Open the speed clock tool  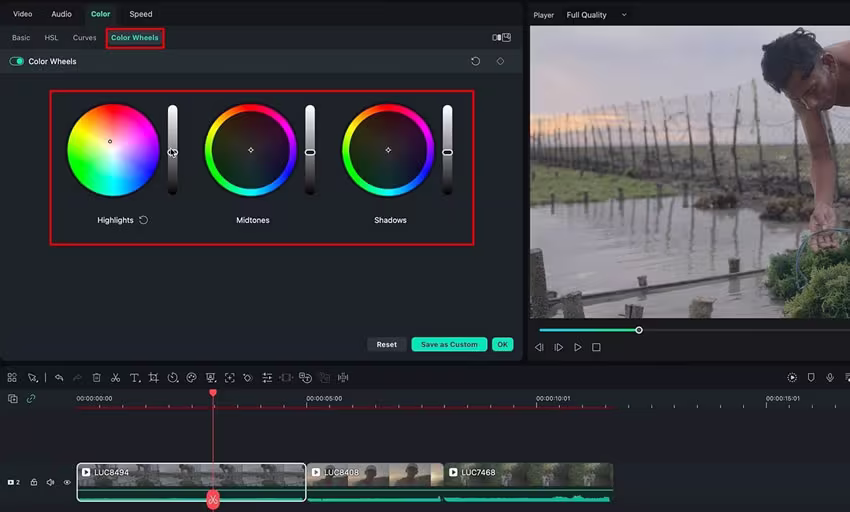click(x=172, y=377)
